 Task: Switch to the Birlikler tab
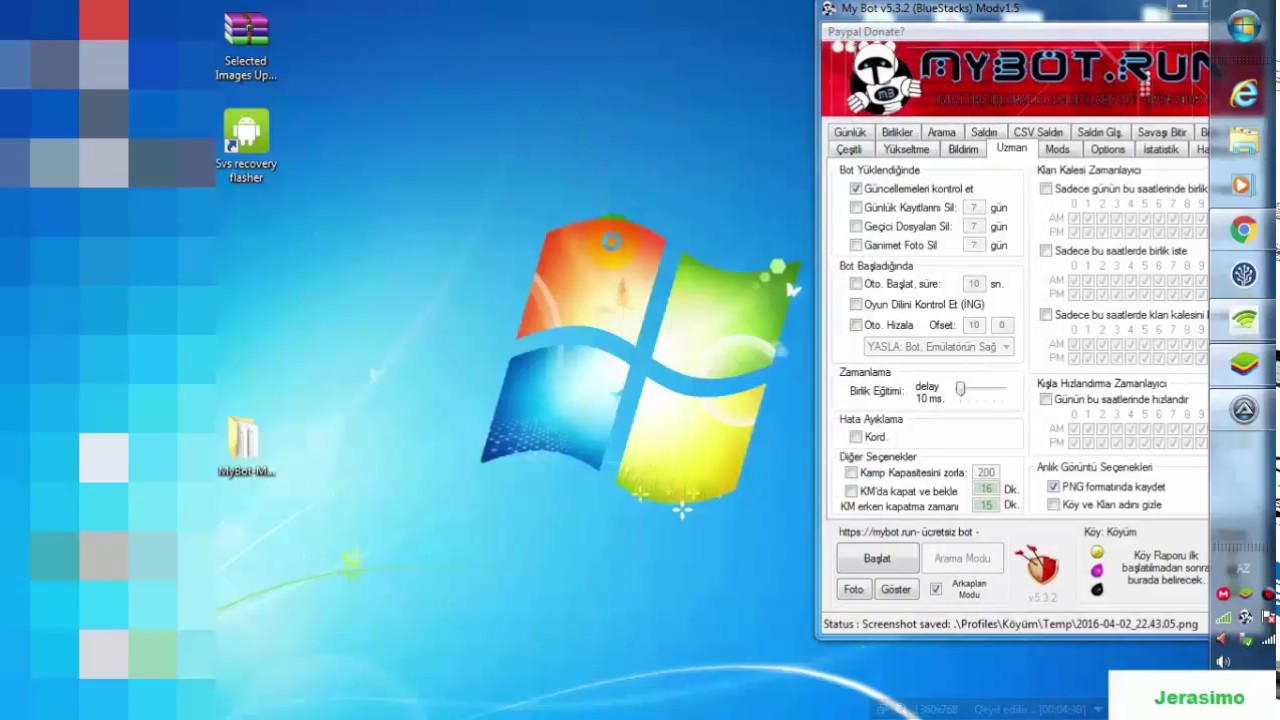(897, 132)
